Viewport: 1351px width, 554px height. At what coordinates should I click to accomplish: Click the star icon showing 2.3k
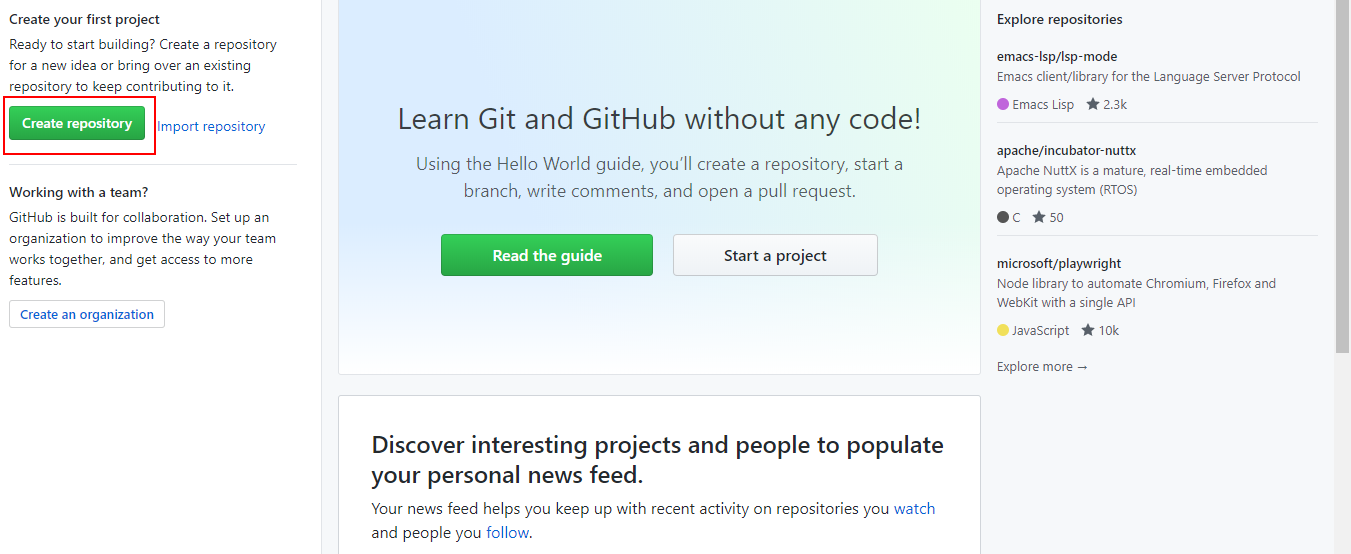click(1093, 104)
